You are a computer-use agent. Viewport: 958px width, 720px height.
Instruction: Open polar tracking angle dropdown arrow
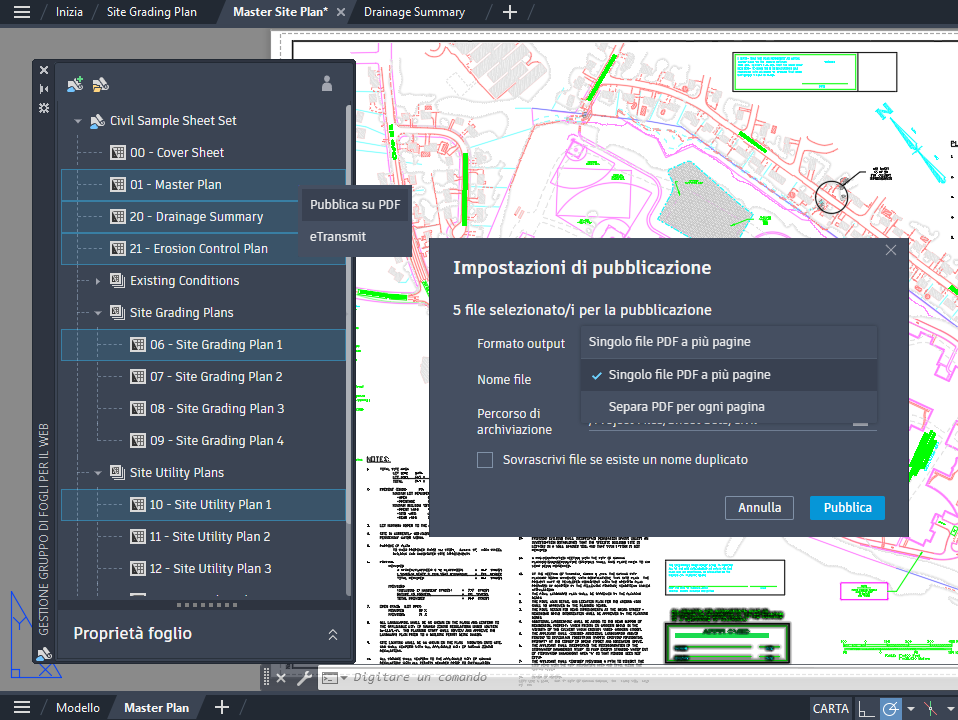tap(911, 709)
